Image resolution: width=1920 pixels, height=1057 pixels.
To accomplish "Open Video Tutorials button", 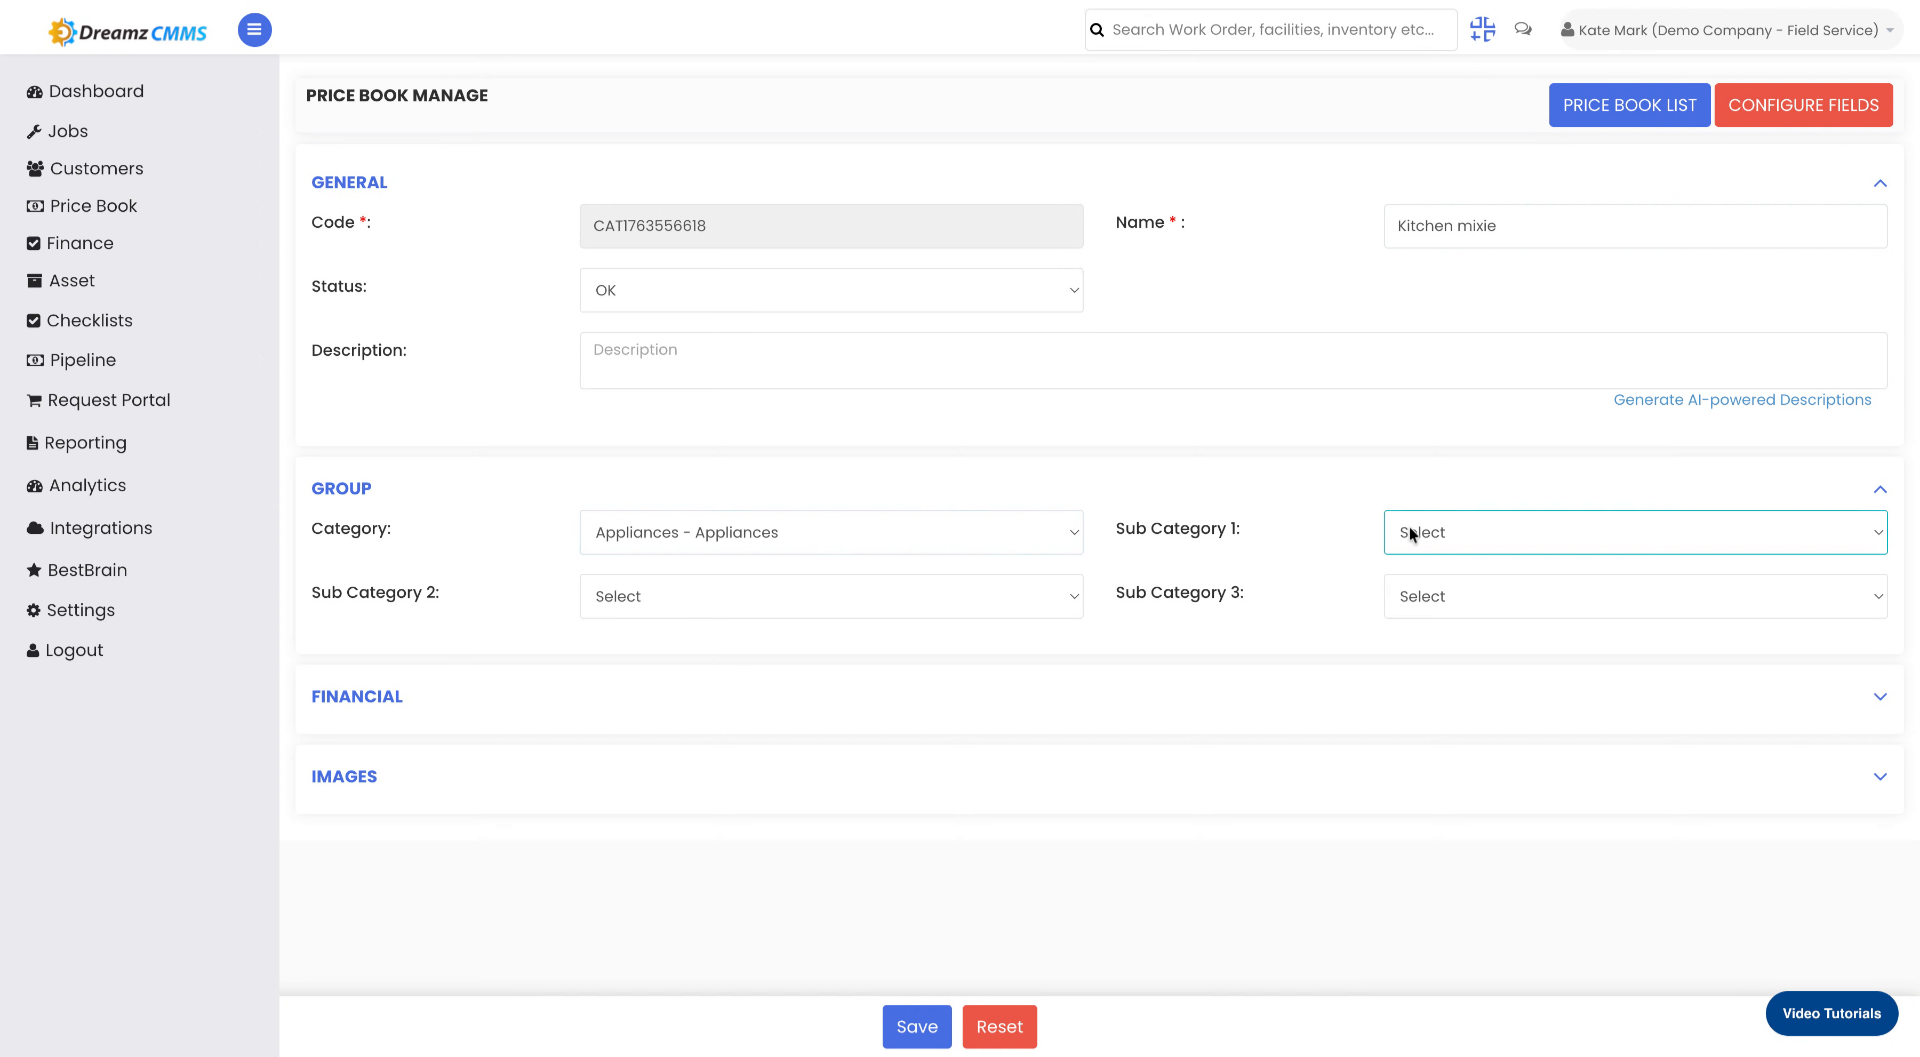I will 1831,1013.
